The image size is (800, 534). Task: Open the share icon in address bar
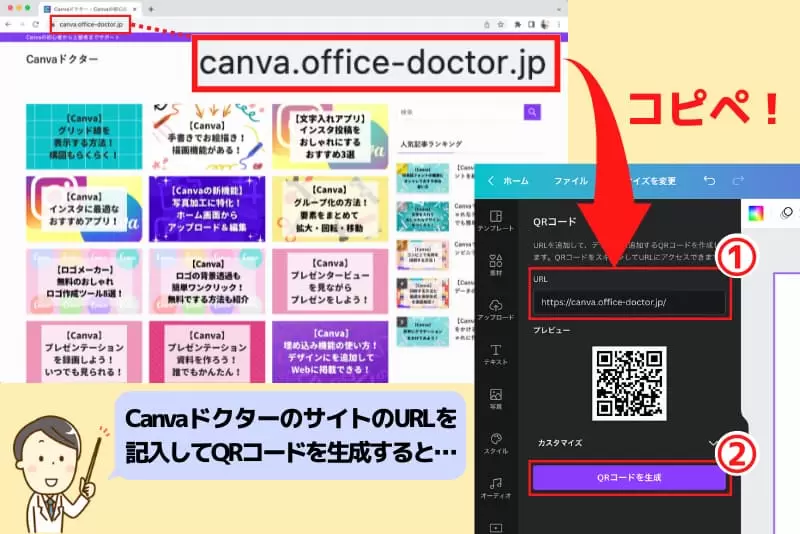[x=487, y=24]
